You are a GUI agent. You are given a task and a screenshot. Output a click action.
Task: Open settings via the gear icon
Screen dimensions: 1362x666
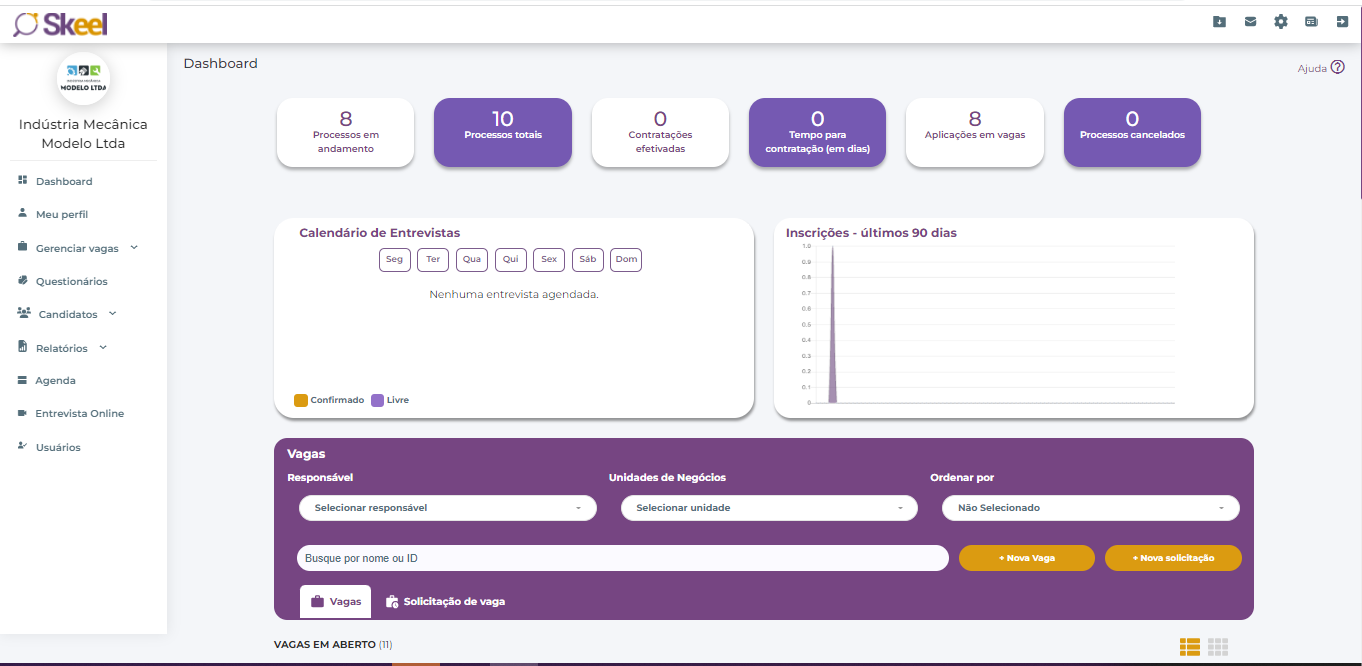[x=1281, y=21]
